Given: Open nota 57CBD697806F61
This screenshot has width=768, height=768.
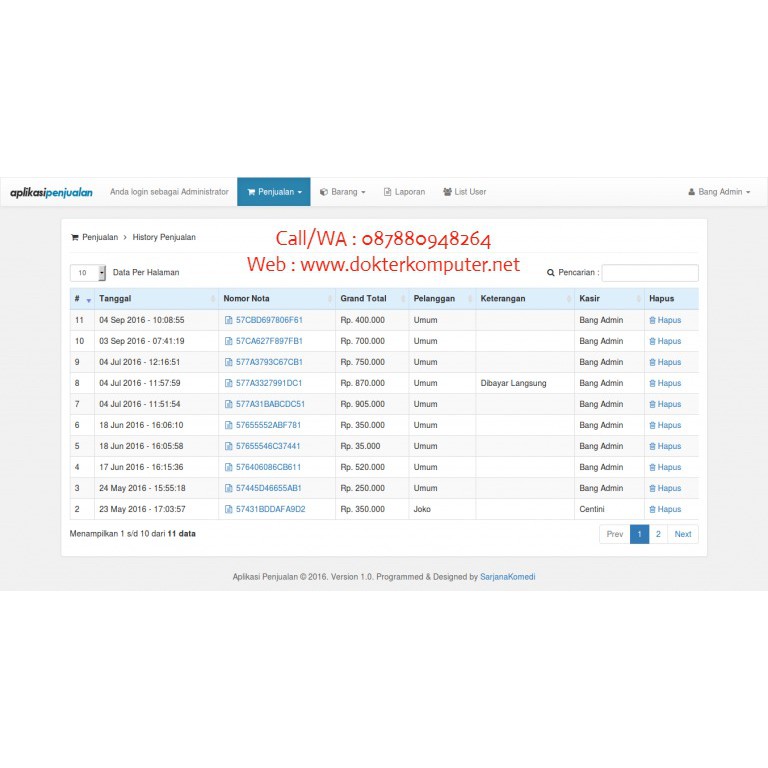Looking at the screenshot, I should click(x=269, y=320).
